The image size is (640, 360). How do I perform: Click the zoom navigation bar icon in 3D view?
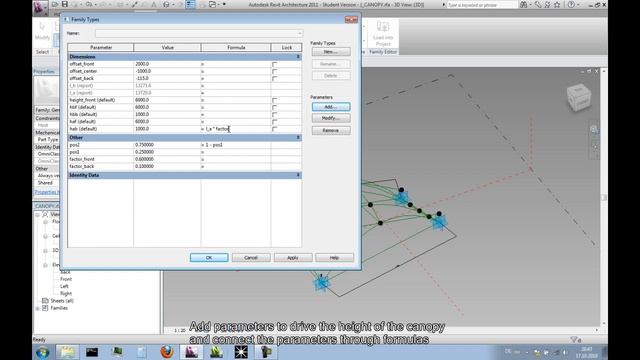pos(594,130)
